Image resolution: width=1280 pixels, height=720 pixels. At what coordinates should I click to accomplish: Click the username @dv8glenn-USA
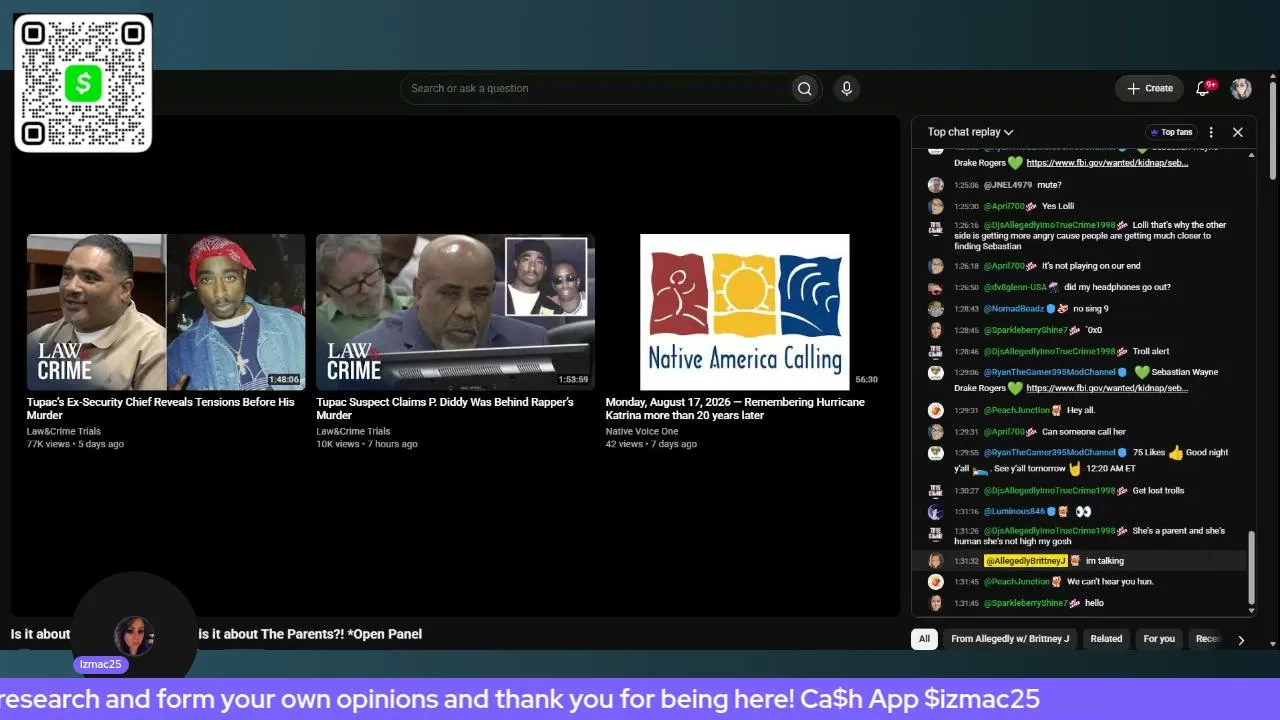click(1015, 288)
